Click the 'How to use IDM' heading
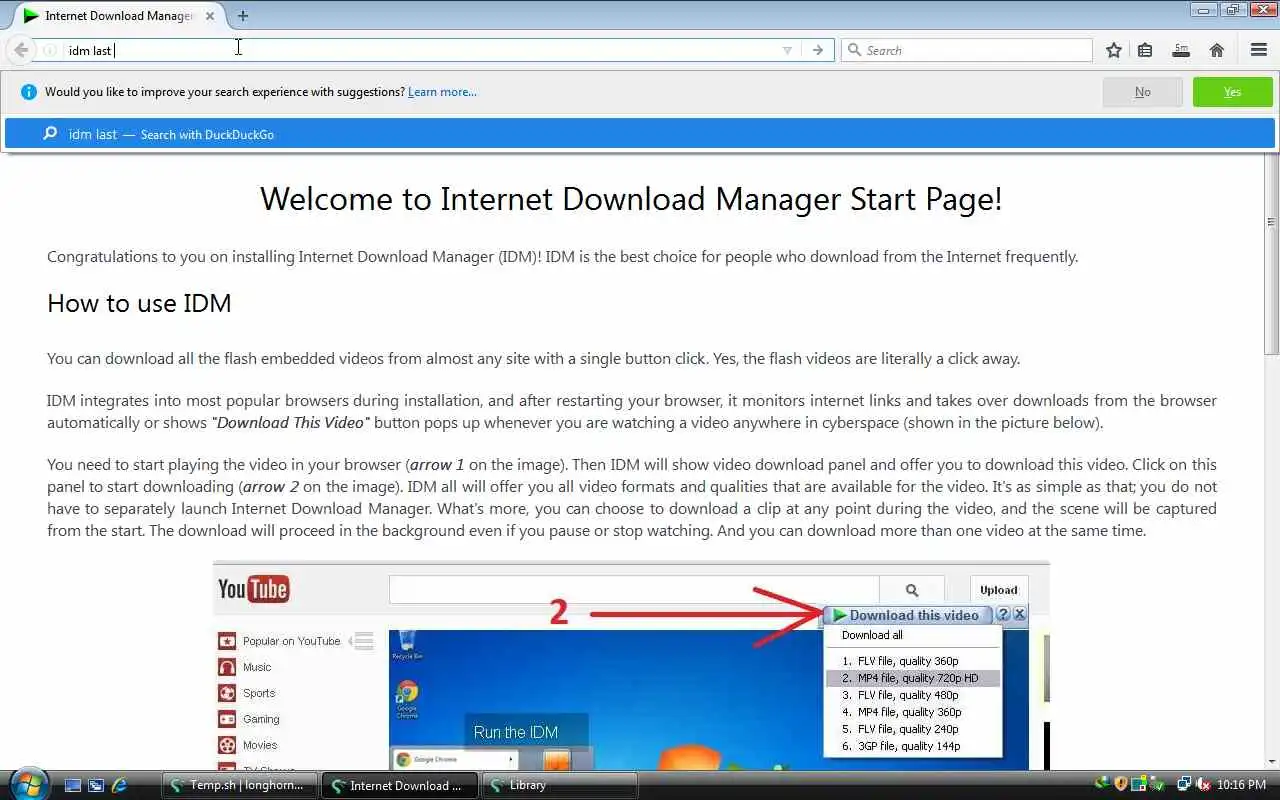This screenshot has height=800, width=1280. (x=139, y=304)
